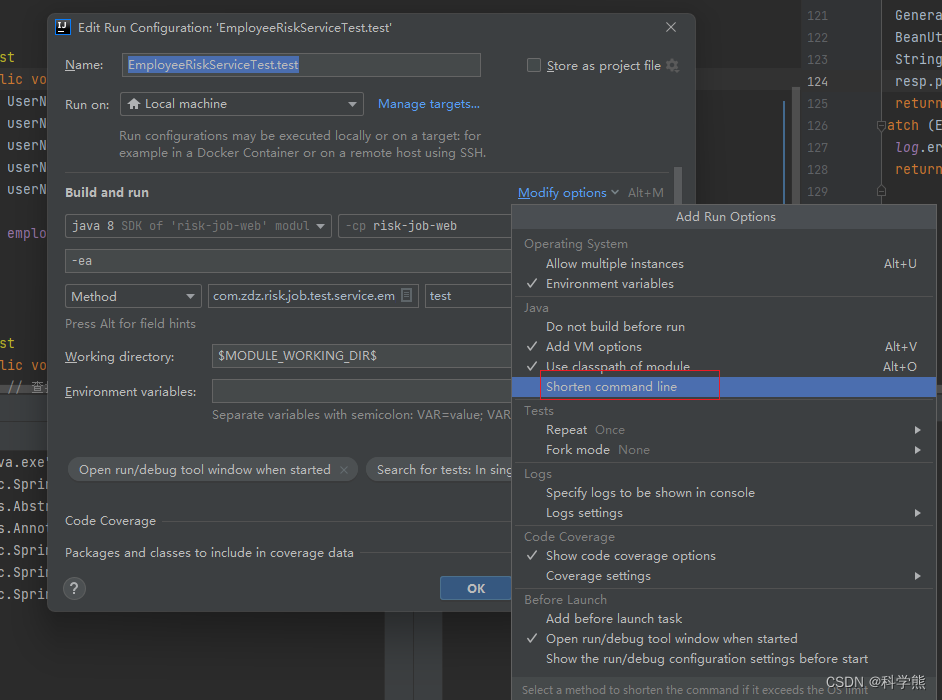Open the -cp risk-job-web classpath dropdown

(425, 226)
